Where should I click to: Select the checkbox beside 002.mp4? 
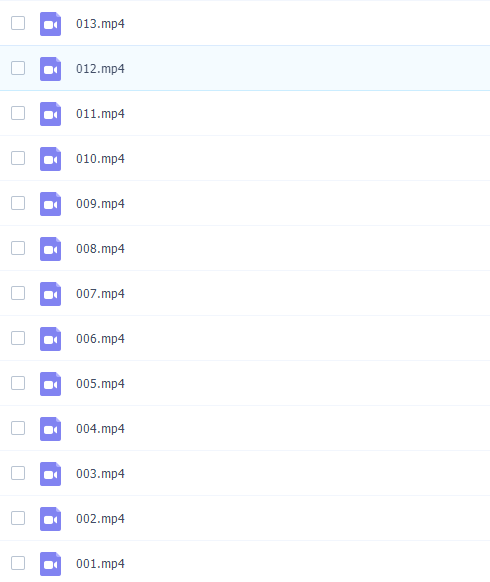tap(18, 518)
